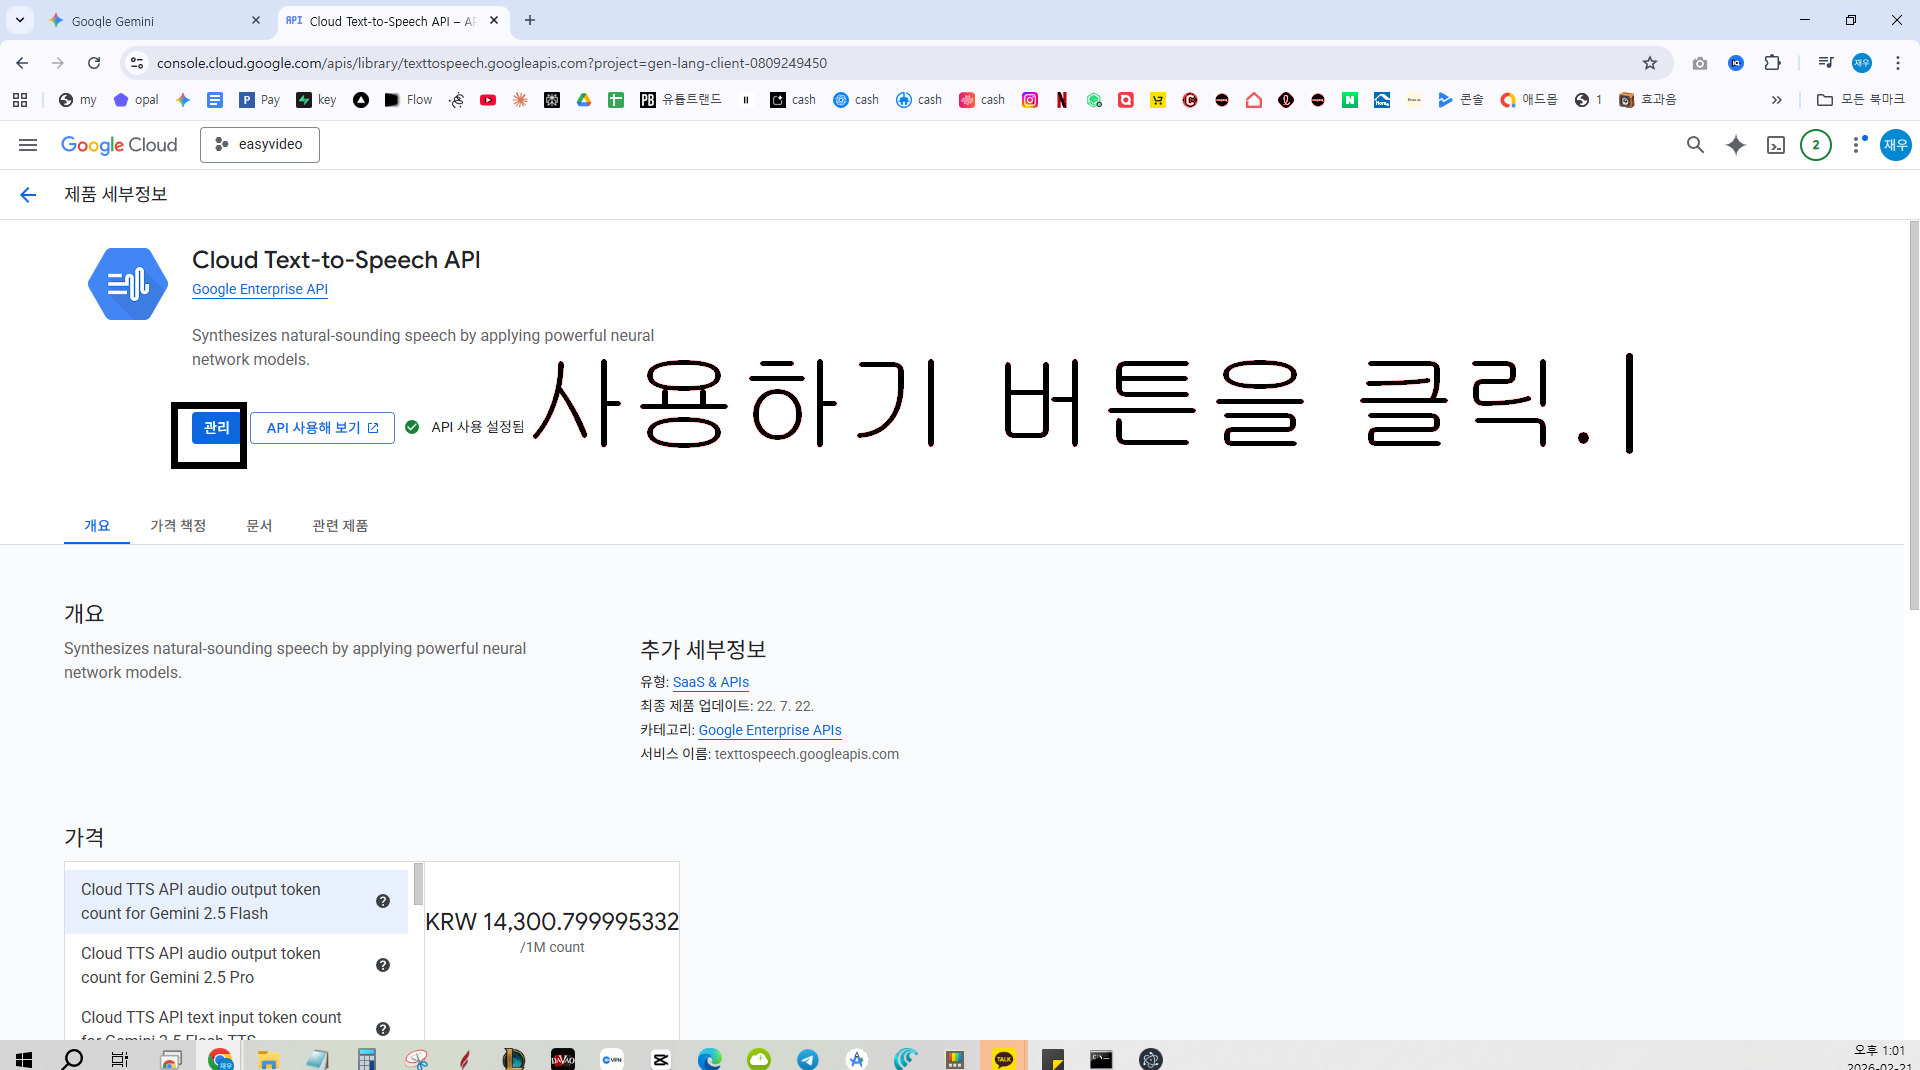Select Gemini 2.5 Pro audio output item
1920x1070 pixels.
[237, 966]
